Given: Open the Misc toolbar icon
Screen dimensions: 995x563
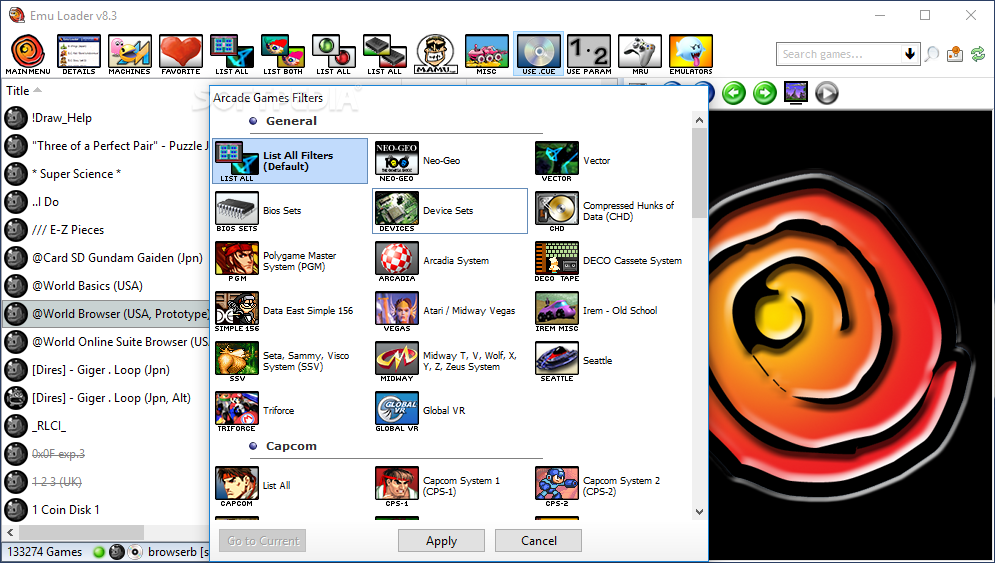Looking at the screenshot, I should pos(487,55).
